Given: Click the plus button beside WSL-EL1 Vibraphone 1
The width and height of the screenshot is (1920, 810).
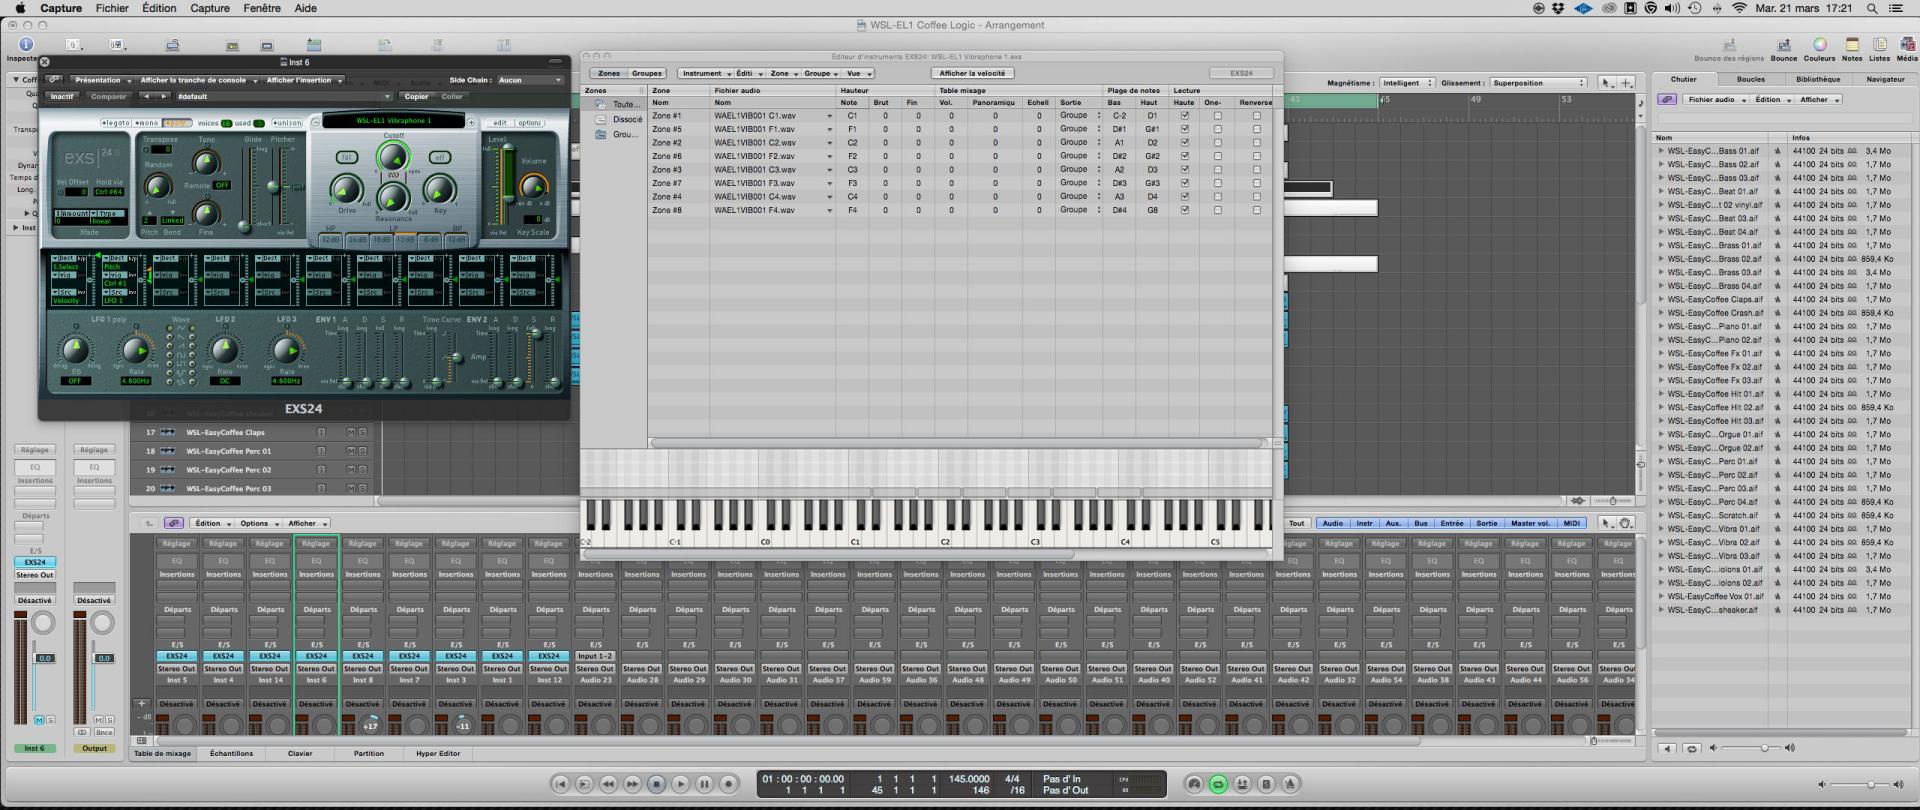Looking at the screenshot, I should [471, 123].
